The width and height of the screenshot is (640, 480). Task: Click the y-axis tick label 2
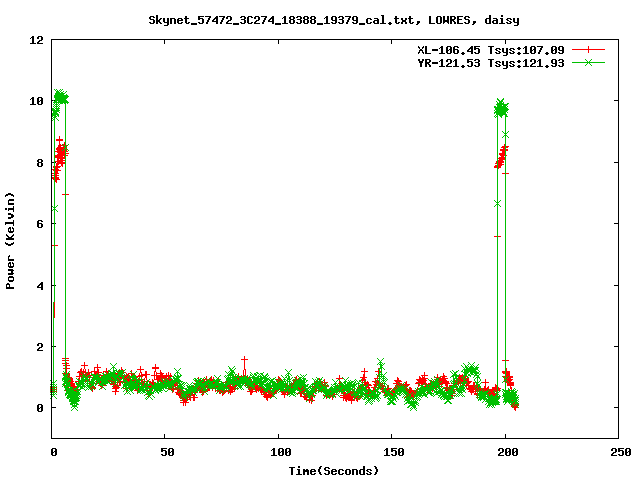[40, 347]
